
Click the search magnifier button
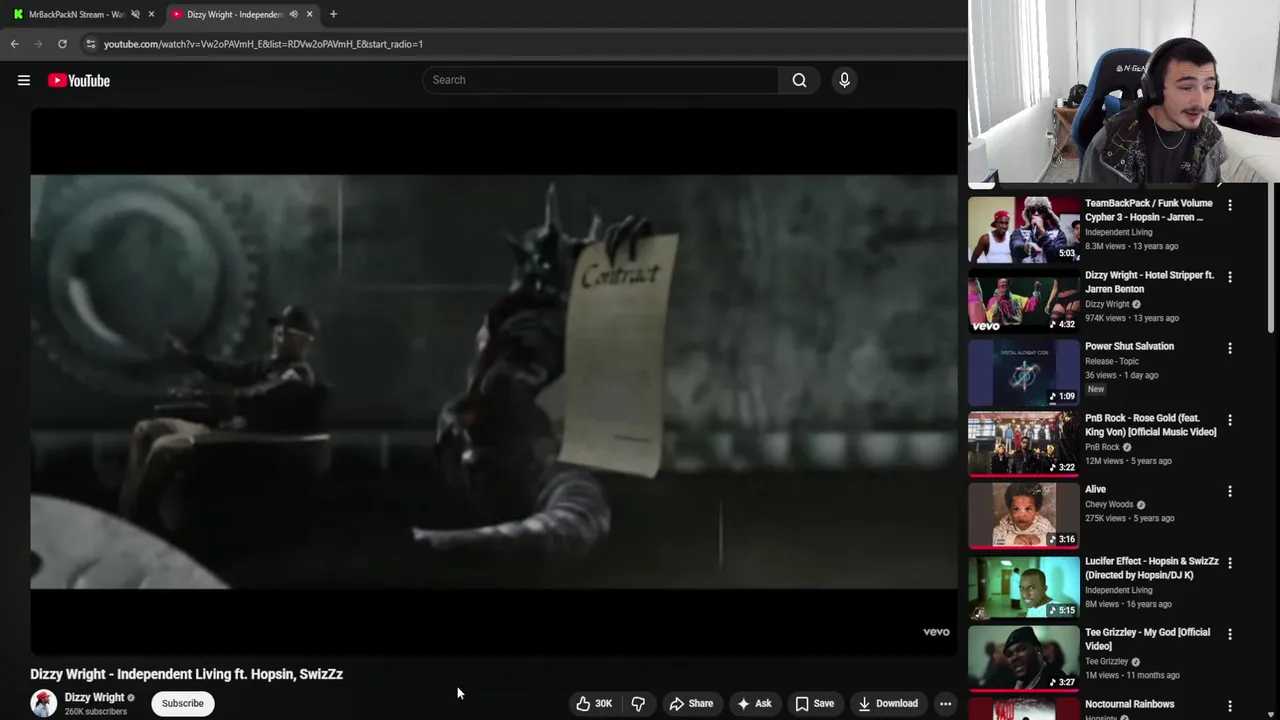799,80
